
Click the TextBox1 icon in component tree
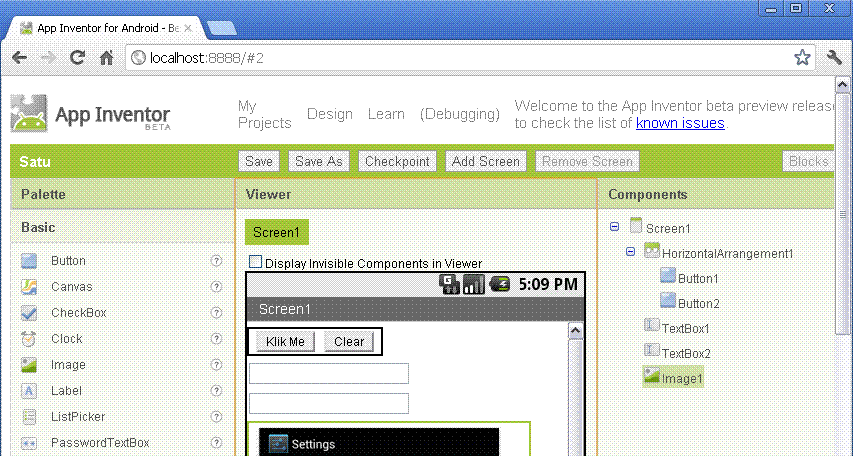click(x=652, y=325)
